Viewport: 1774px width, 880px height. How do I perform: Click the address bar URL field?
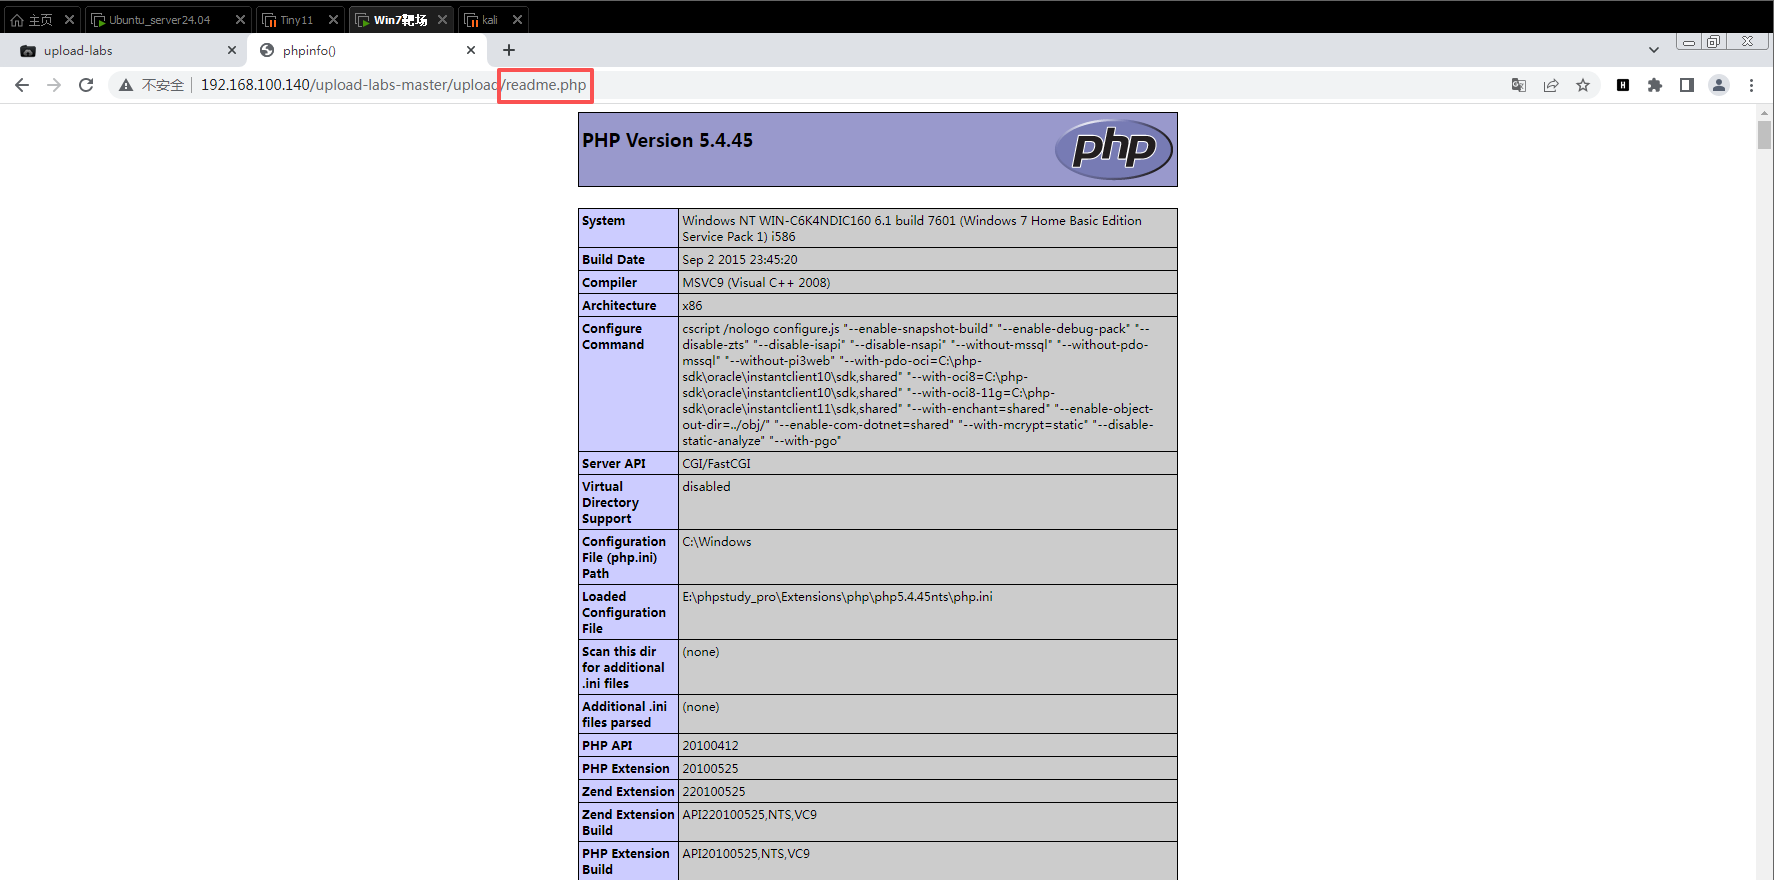tap(393, 85)
